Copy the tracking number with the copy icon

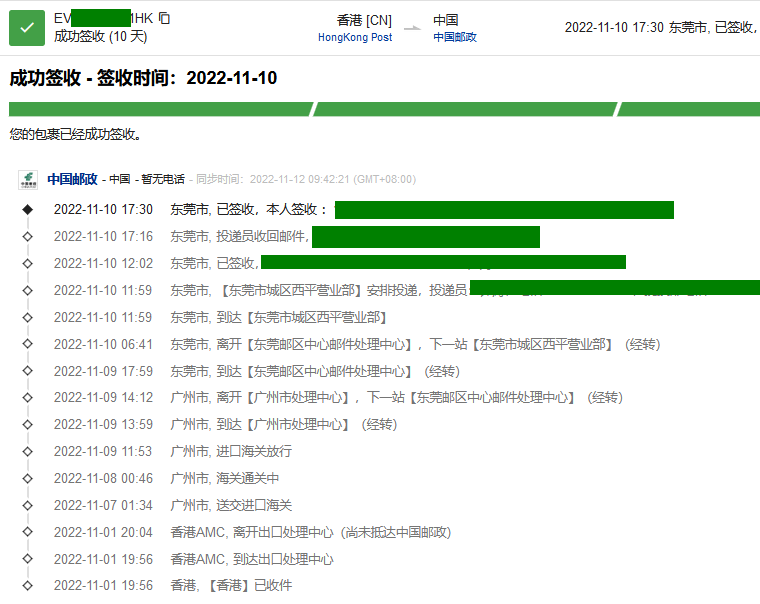pos(165,18)
